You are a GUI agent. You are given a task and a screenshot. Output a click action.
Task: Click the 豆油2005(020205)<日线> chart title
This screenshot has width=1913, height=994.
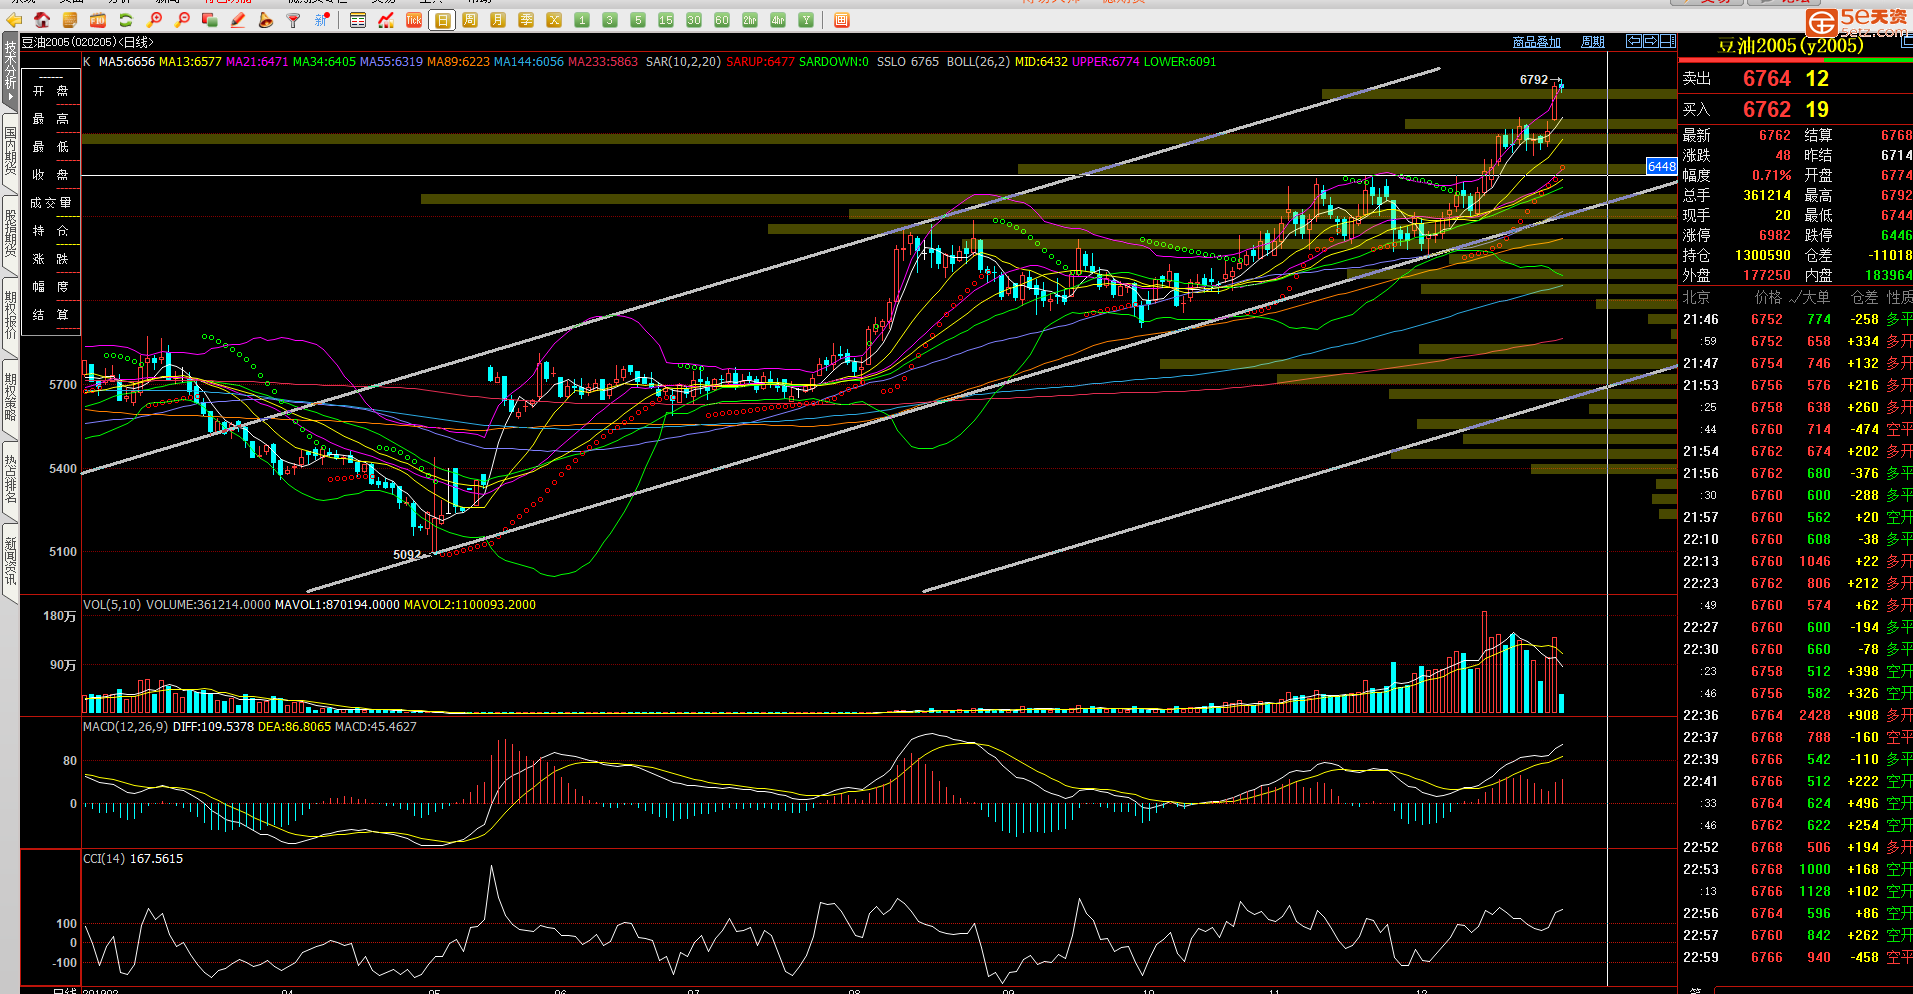tap(88, 42)
